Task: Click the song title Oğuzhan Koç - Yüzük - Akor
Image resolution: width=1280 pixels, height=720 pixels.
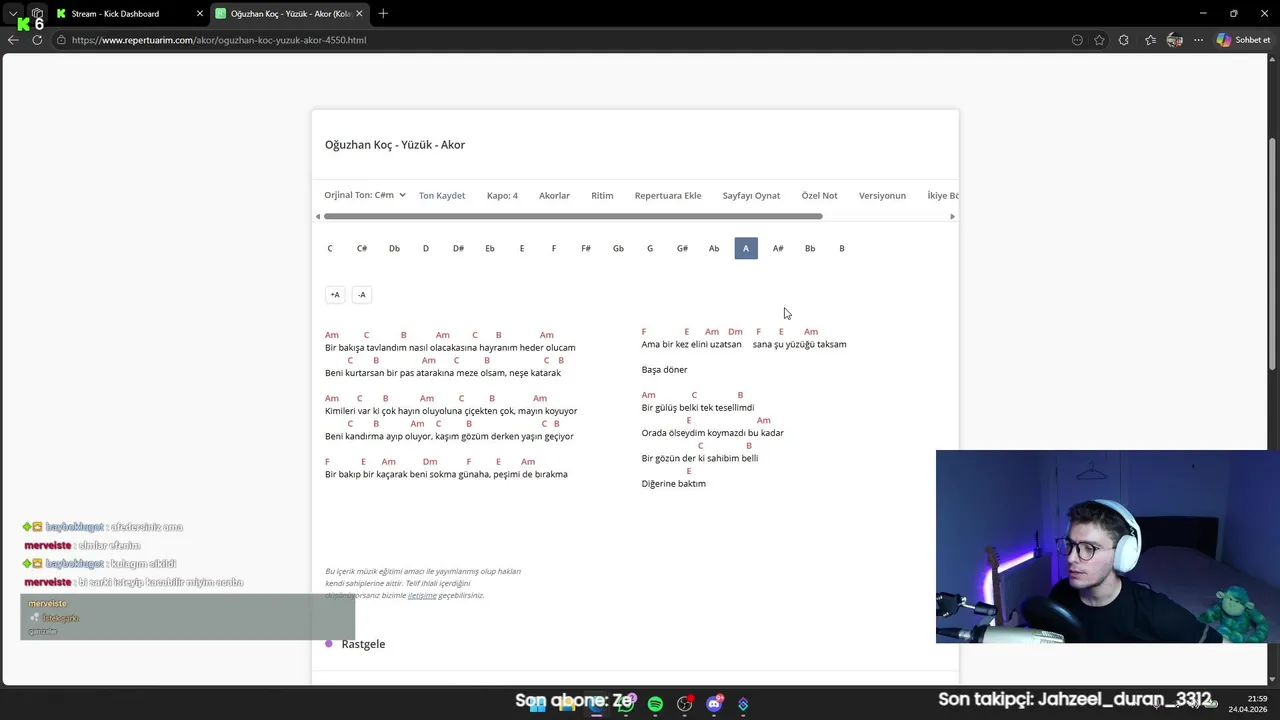Action: [x=395, y=145]
